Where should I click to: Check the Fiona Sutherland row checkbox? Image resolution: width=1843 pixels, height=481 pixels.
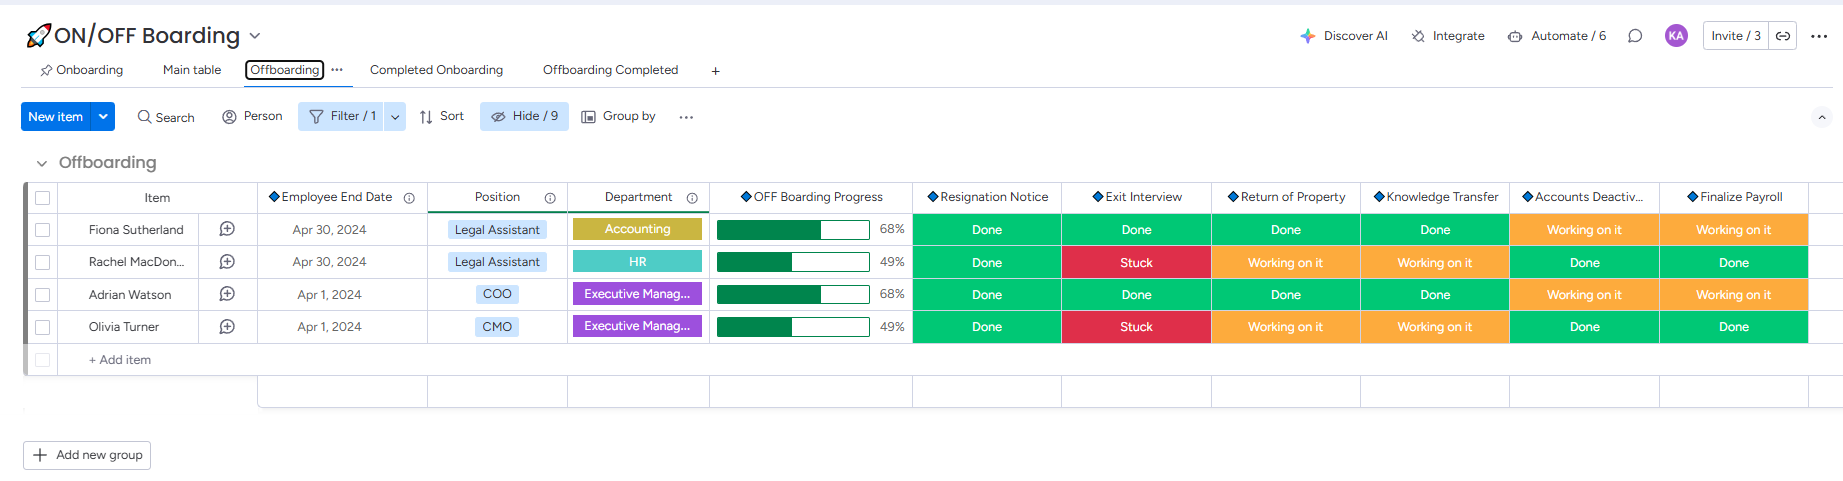pyautogui.click(x=42, y=230)
